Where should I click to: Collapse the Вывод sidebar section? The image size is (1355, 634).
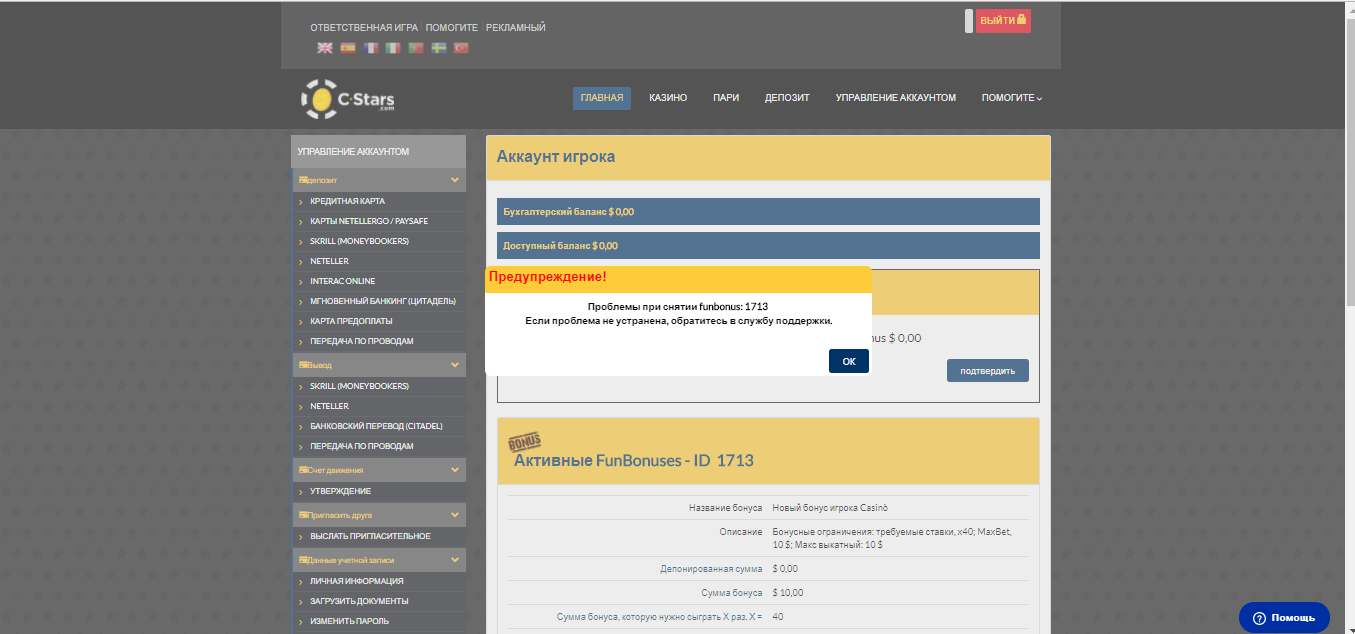tap(455, 365)
